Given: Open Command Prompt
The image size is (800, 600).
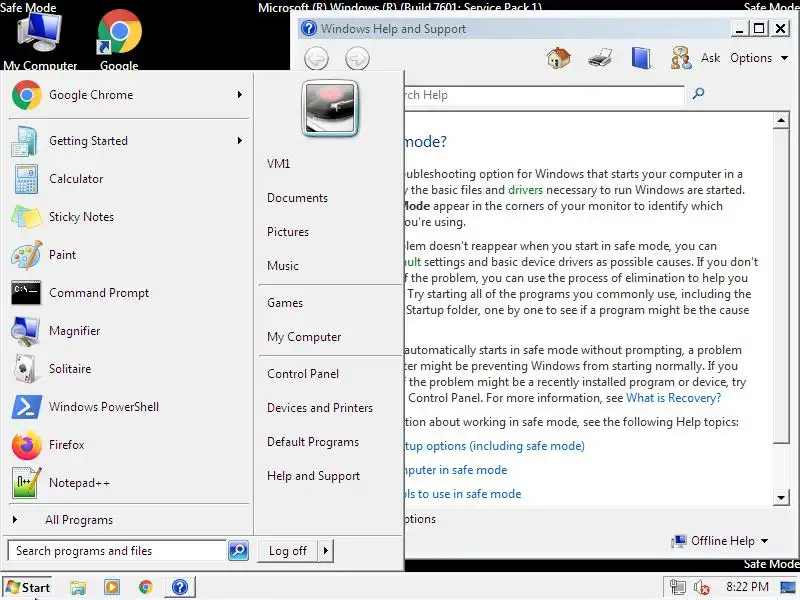Looking at the screenshot, I should 129,293.
